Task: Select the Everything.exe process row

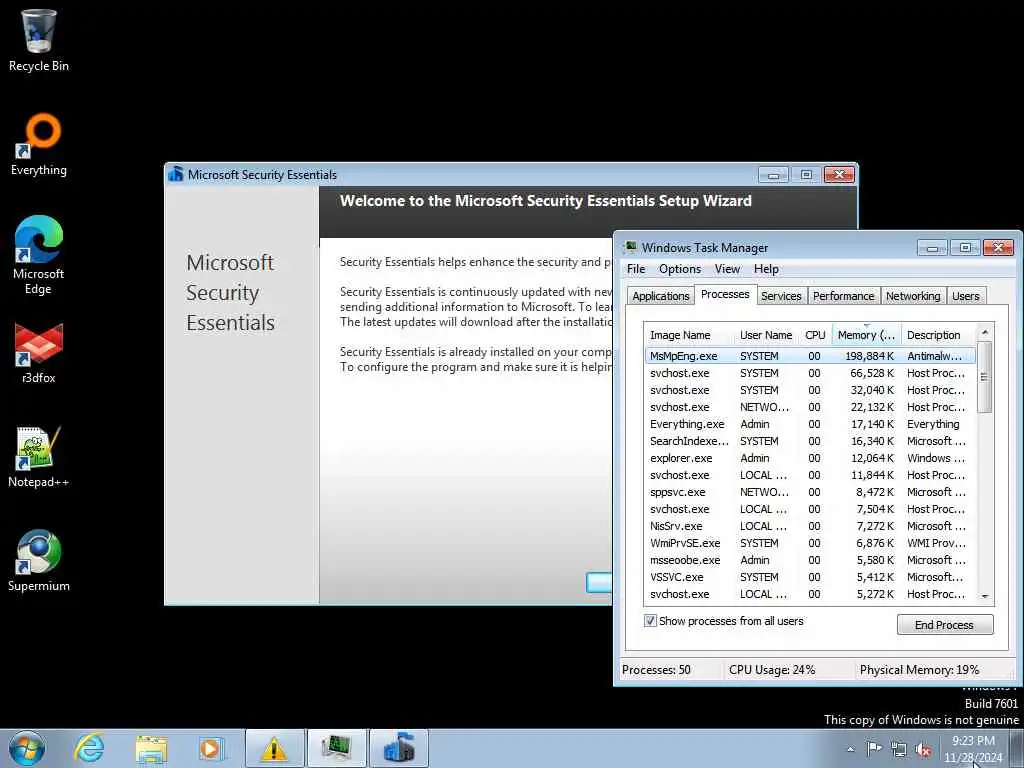Action: pyautogui.click(x=809, y=424)
